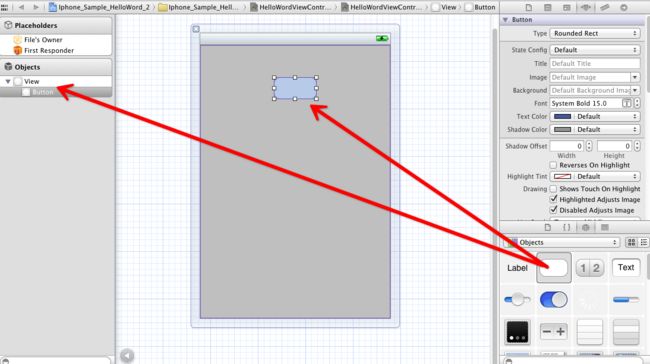This screenshot has width=650, height=364.
Task: Open the related files grid menu icon
Action: pos(5,7)
